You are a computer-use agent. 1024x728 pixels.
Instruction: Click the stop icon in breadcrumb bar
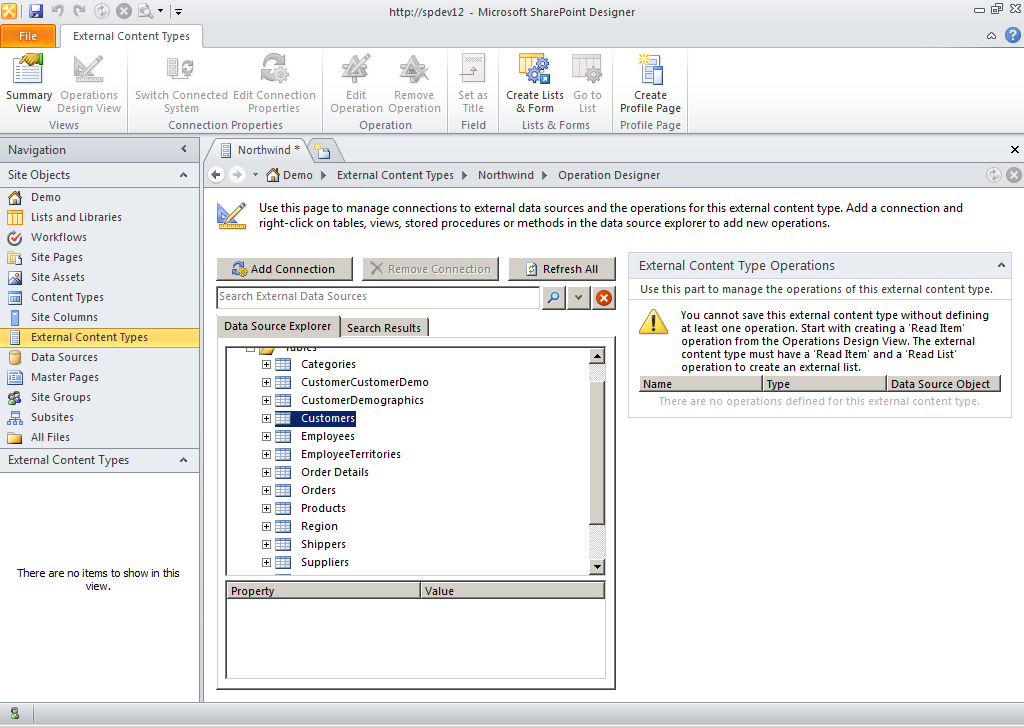pyautogui.click(x=1014, y=175)
